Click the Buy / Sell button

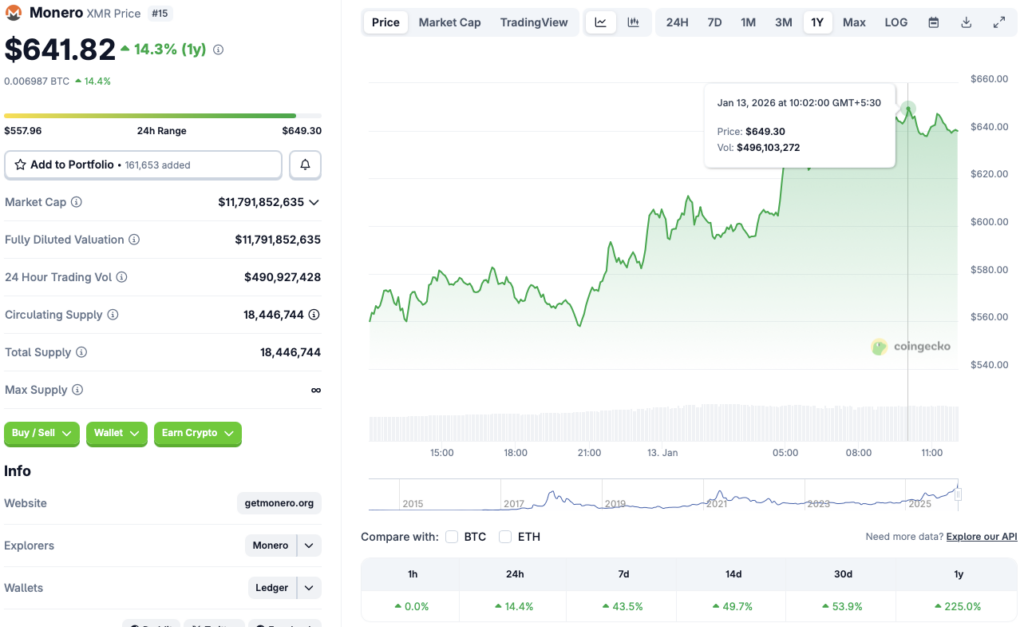pyautogui.click(x=41, y=433)
